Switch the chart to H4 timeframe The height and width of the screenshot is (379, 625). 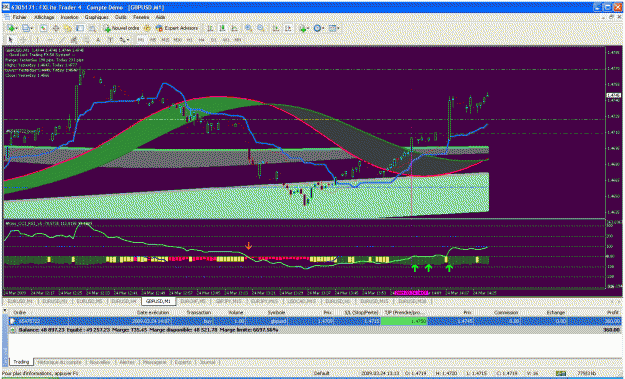click(202, 39)
